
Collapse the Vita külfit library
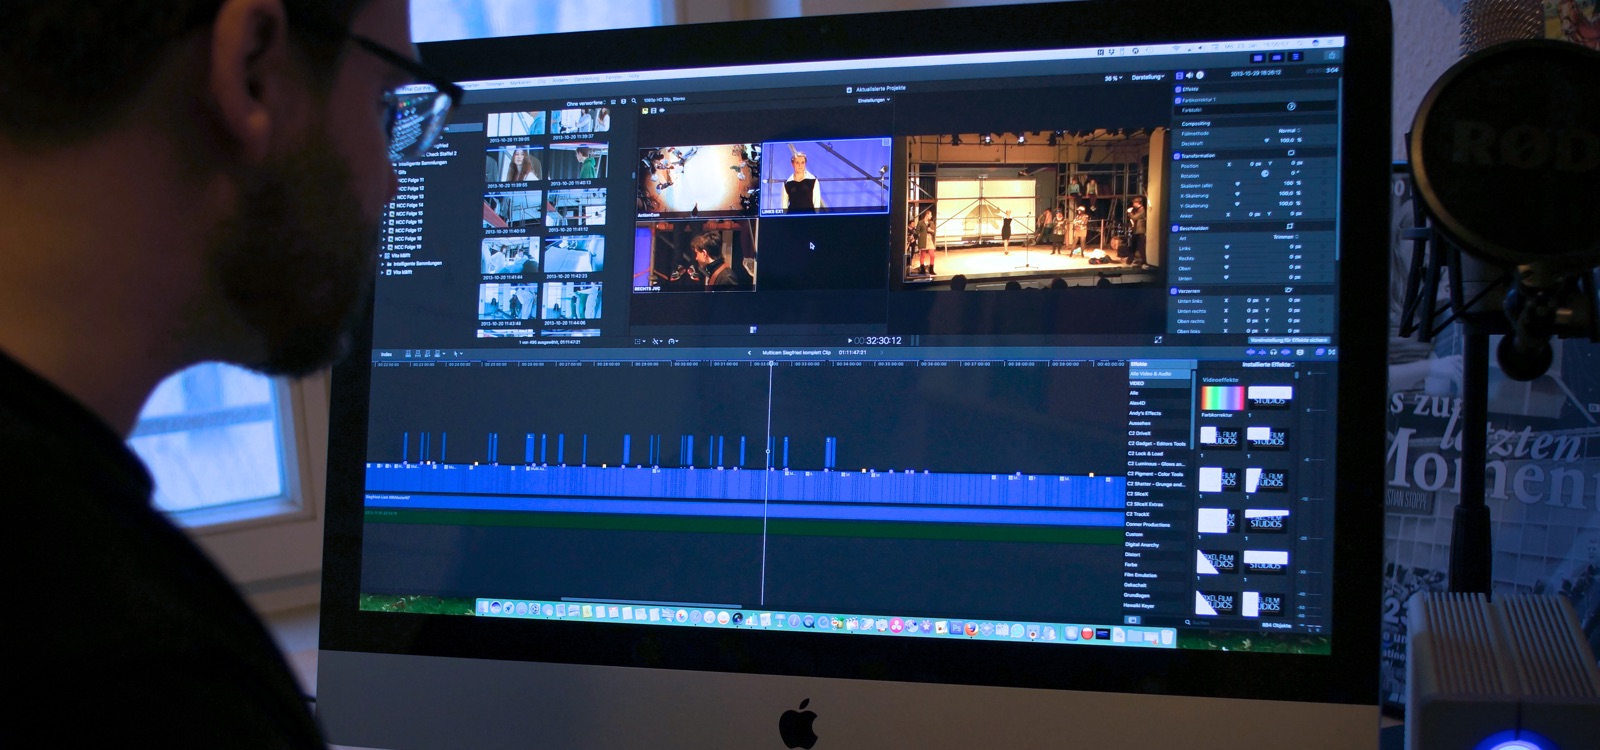tap(380, 256)
